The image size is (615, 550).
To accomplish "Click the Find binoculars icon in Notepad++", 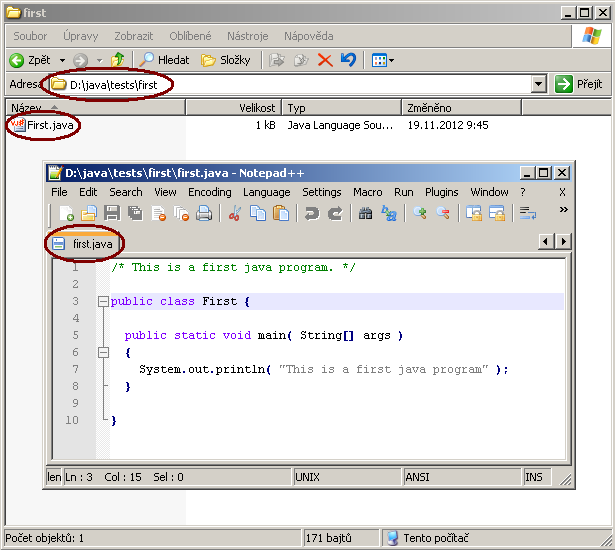I will pos(366,213).
